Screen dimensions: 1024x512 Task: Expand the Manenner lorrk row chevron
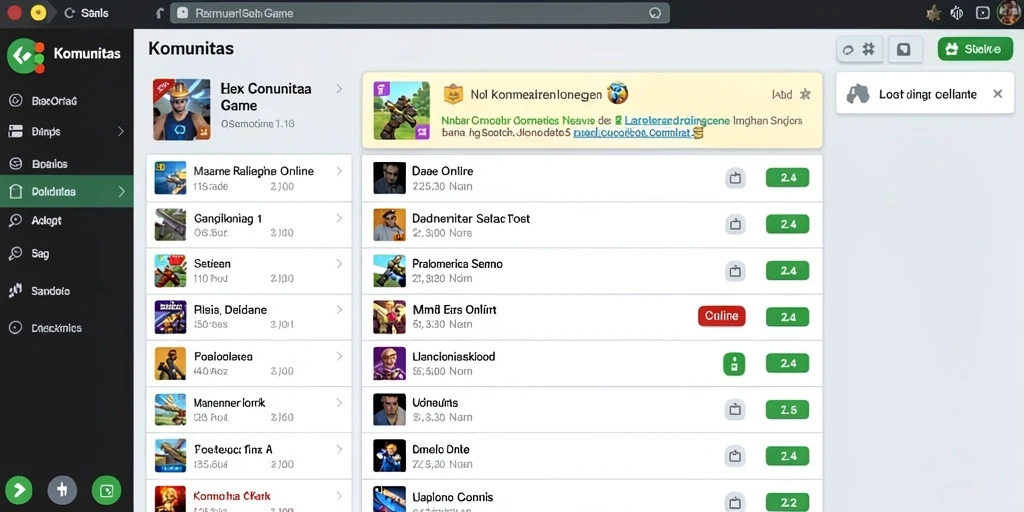point(339,403)
